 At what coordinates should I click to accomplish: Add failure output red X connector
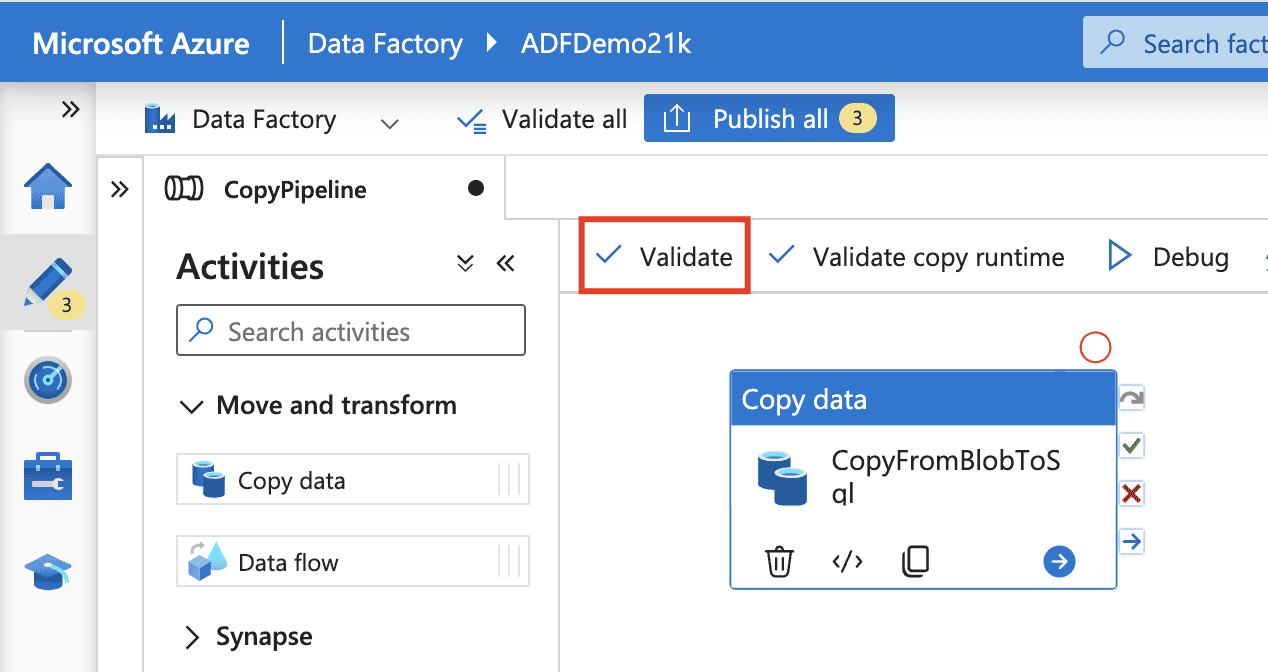coord(1131,493)
